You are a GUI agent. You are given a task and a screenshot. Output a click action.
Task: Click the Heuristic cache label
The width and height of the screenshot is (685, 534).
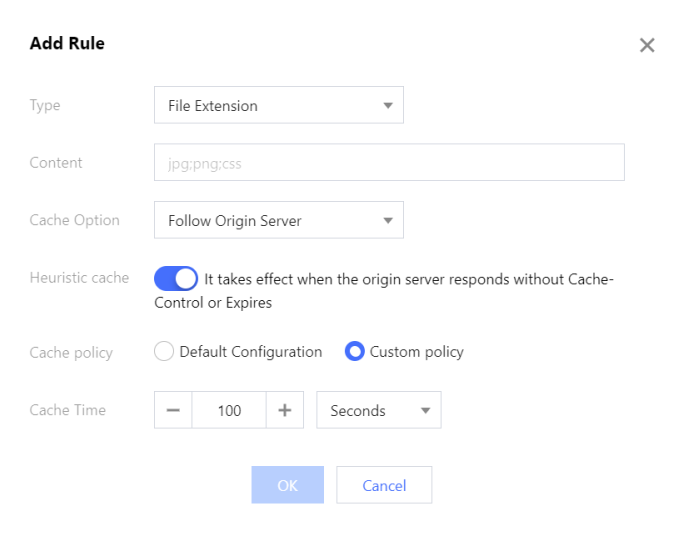[79, 278]
